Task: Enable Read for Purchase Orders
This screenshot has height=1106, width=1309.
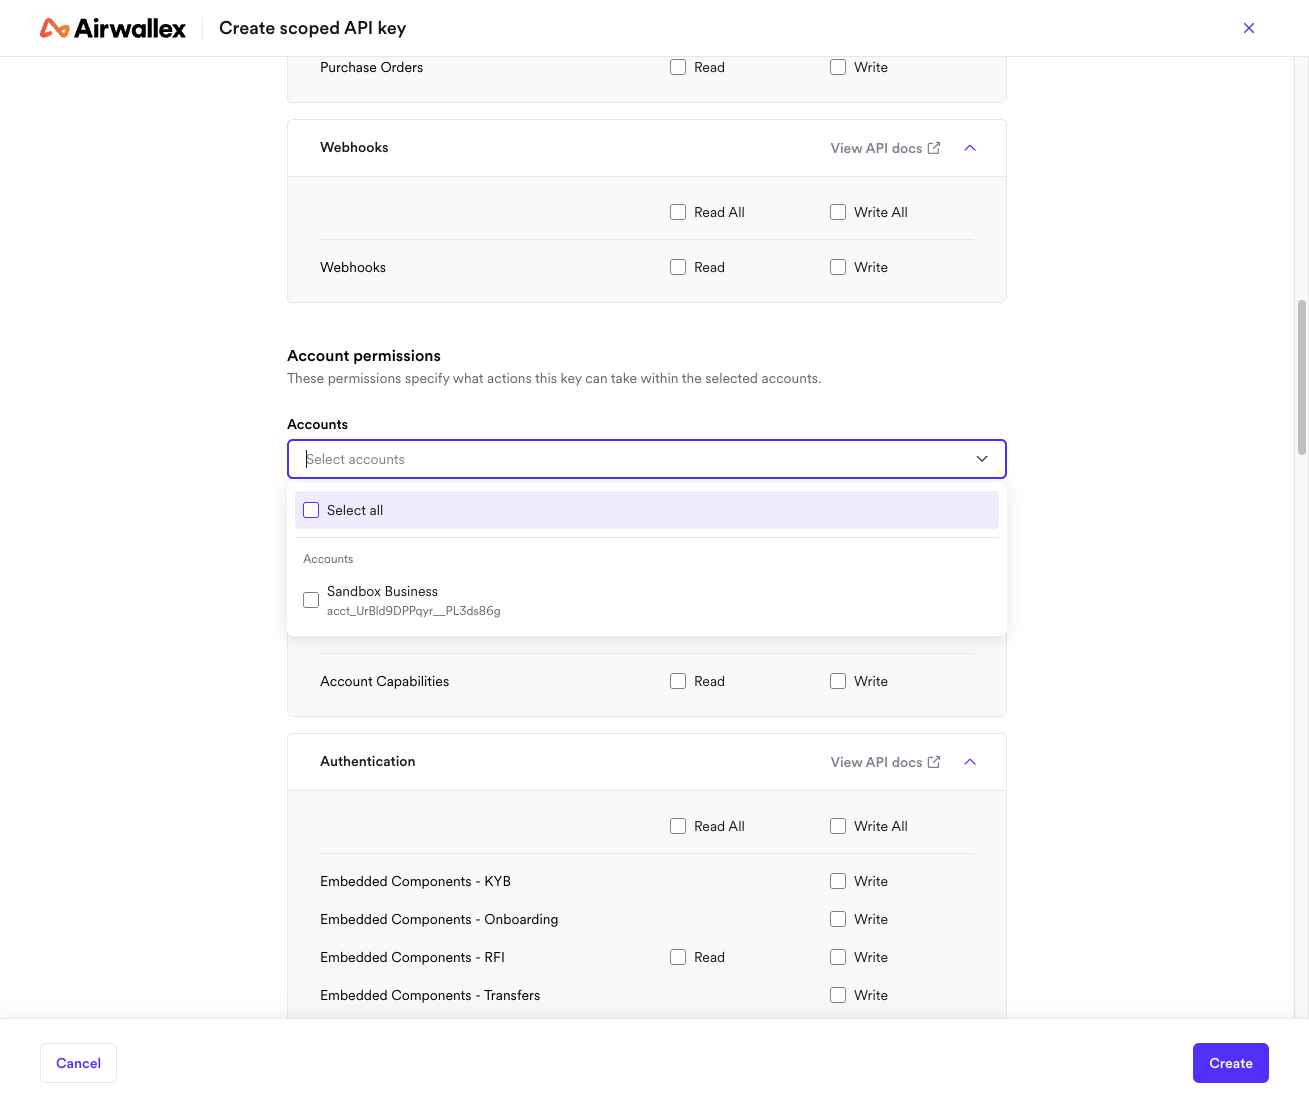Action: click(x=678, y=67)
